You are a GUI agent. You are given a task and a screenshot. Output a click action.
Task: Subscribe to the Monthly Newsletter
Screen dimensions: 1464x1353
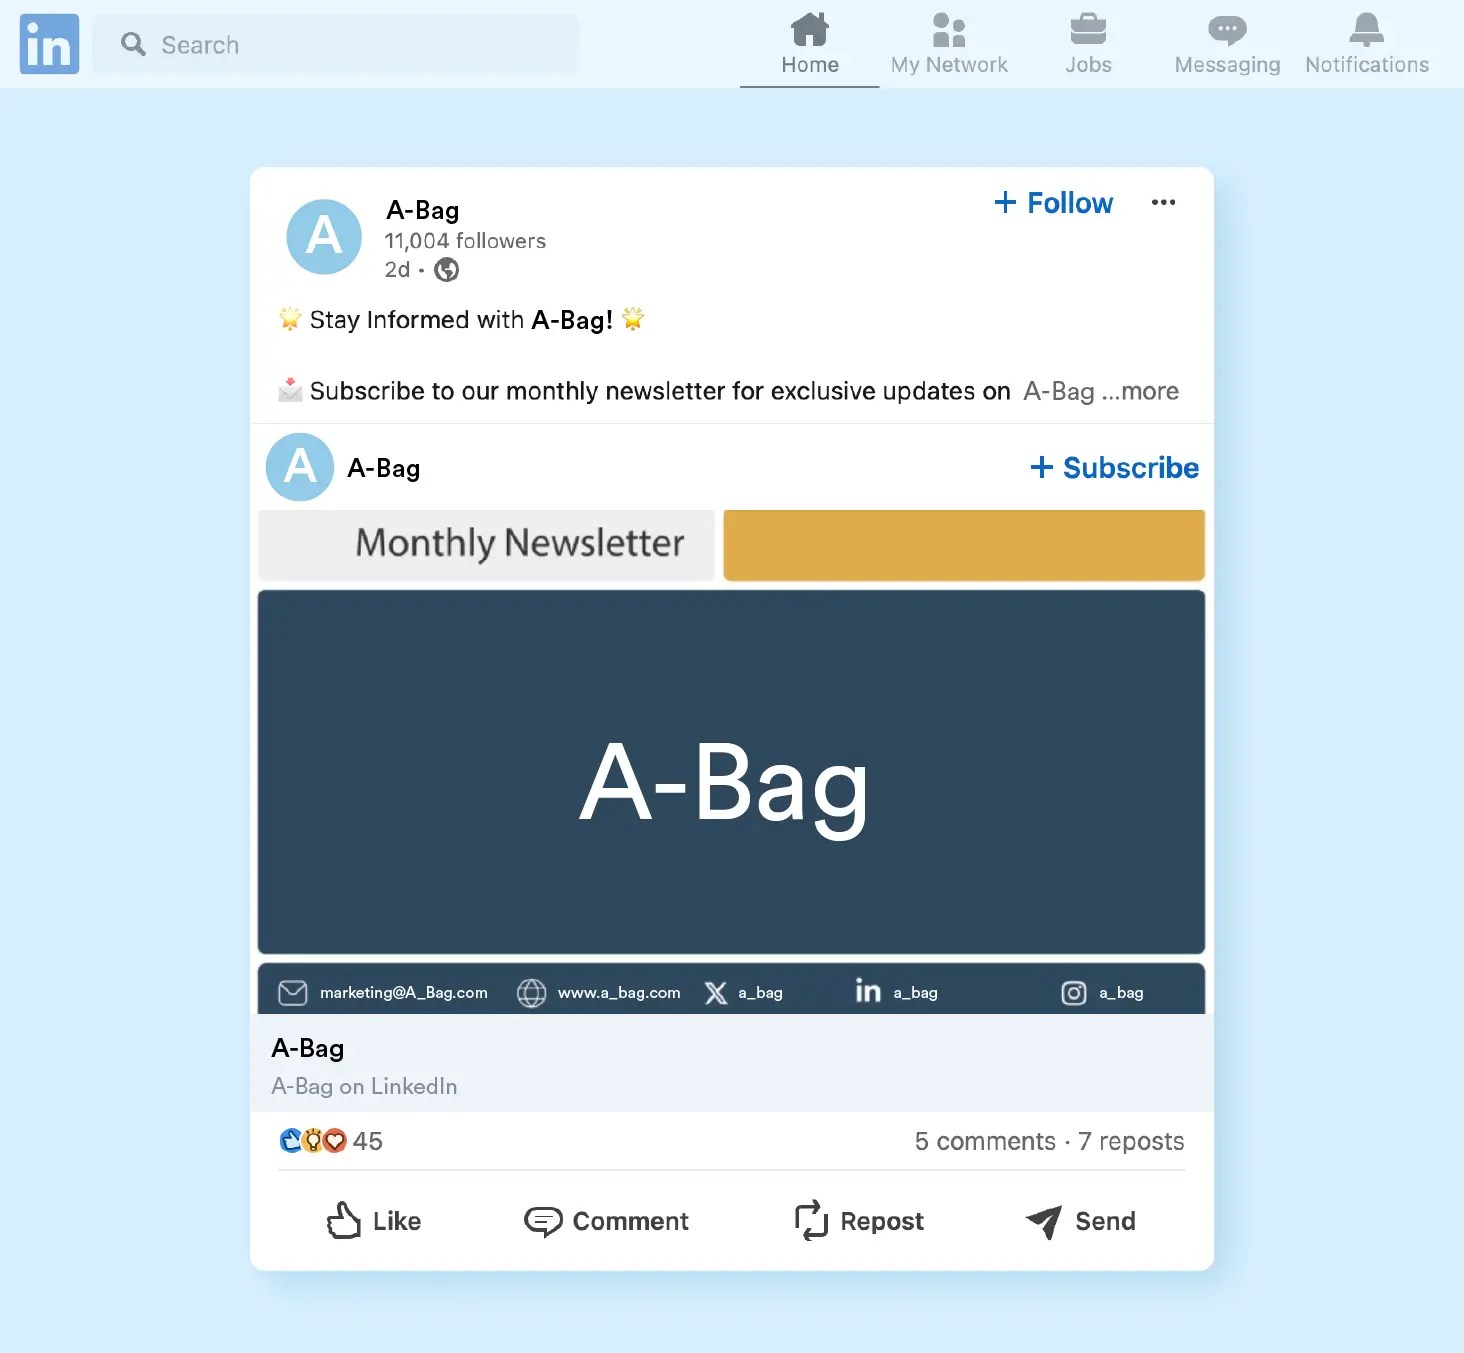[x=1113, y=467]
